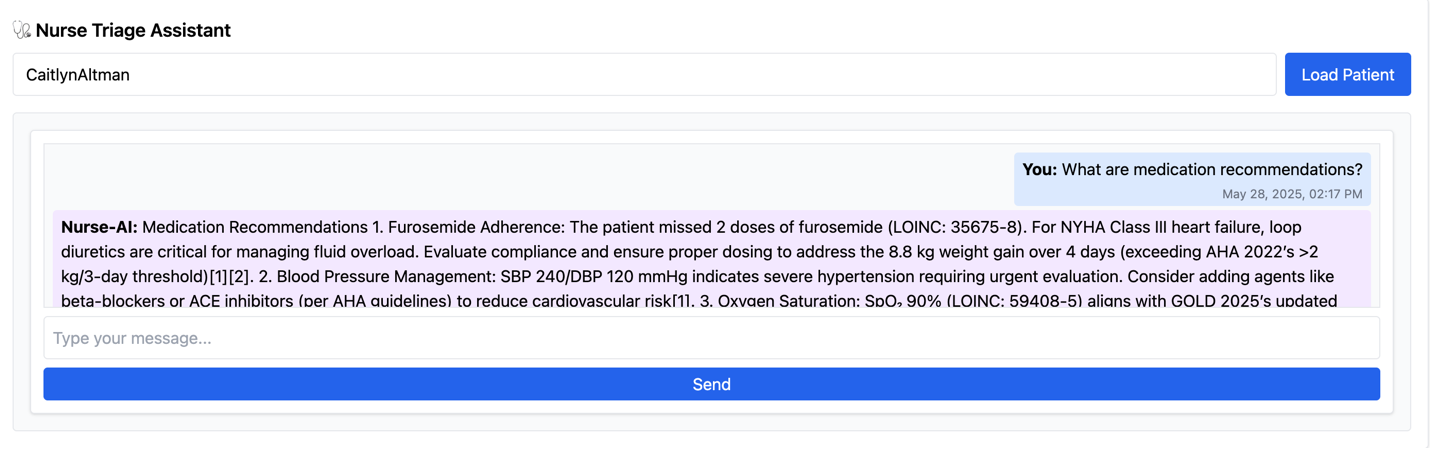Open citation [1][2] after the 3-day threshold
1430x452 pixels.
(230, 276)
